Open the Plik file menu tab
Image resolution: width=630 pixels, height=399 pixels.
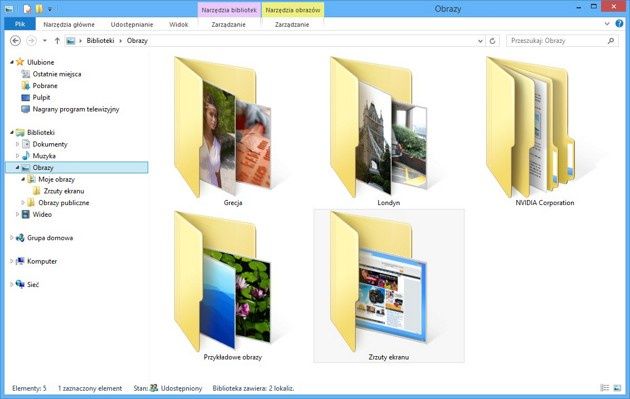point(20,24)
